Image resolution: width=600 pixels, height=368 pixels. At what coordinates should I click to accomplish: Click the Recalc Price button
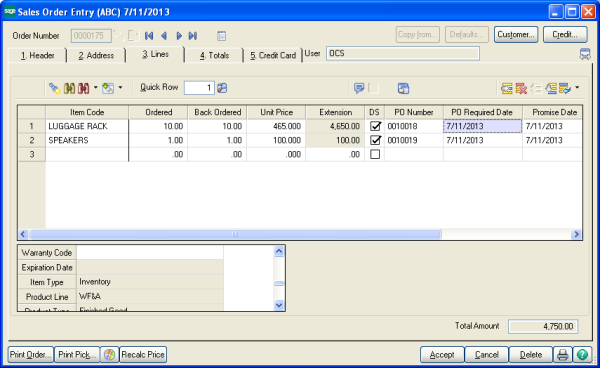143,355
